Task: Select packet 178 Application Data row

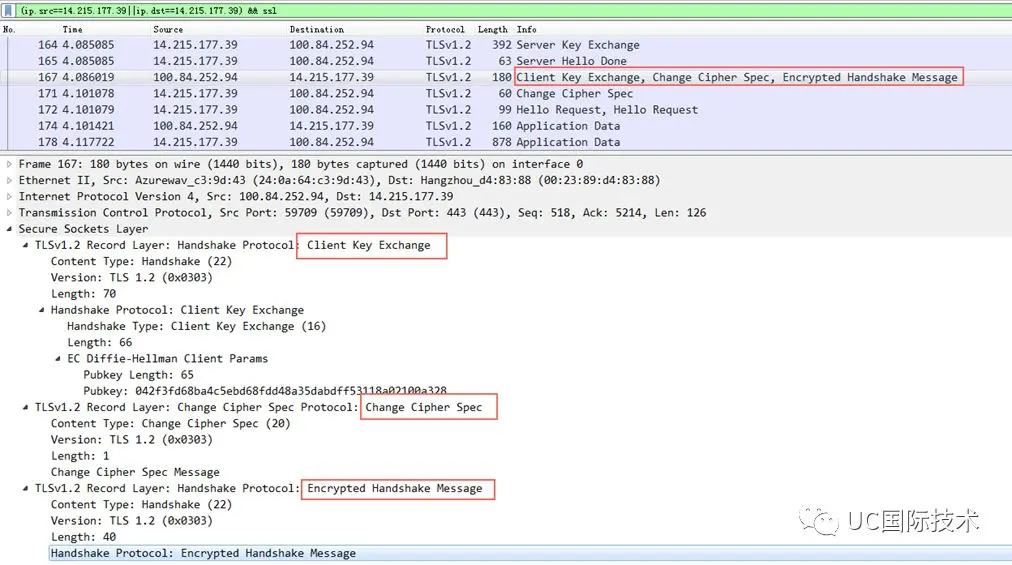Action: click(506, 141)
